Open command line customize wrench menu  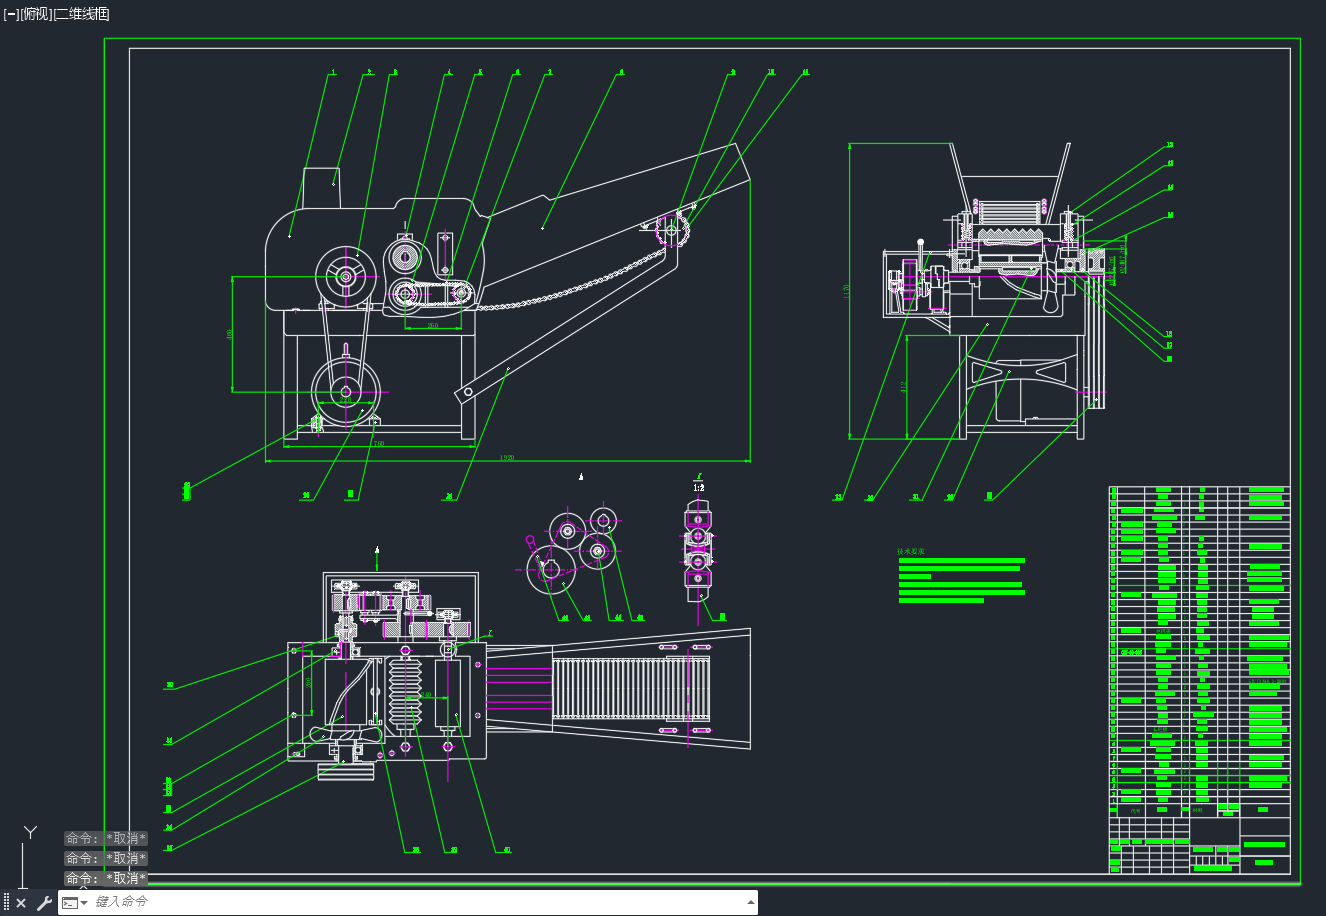(43, 903)
